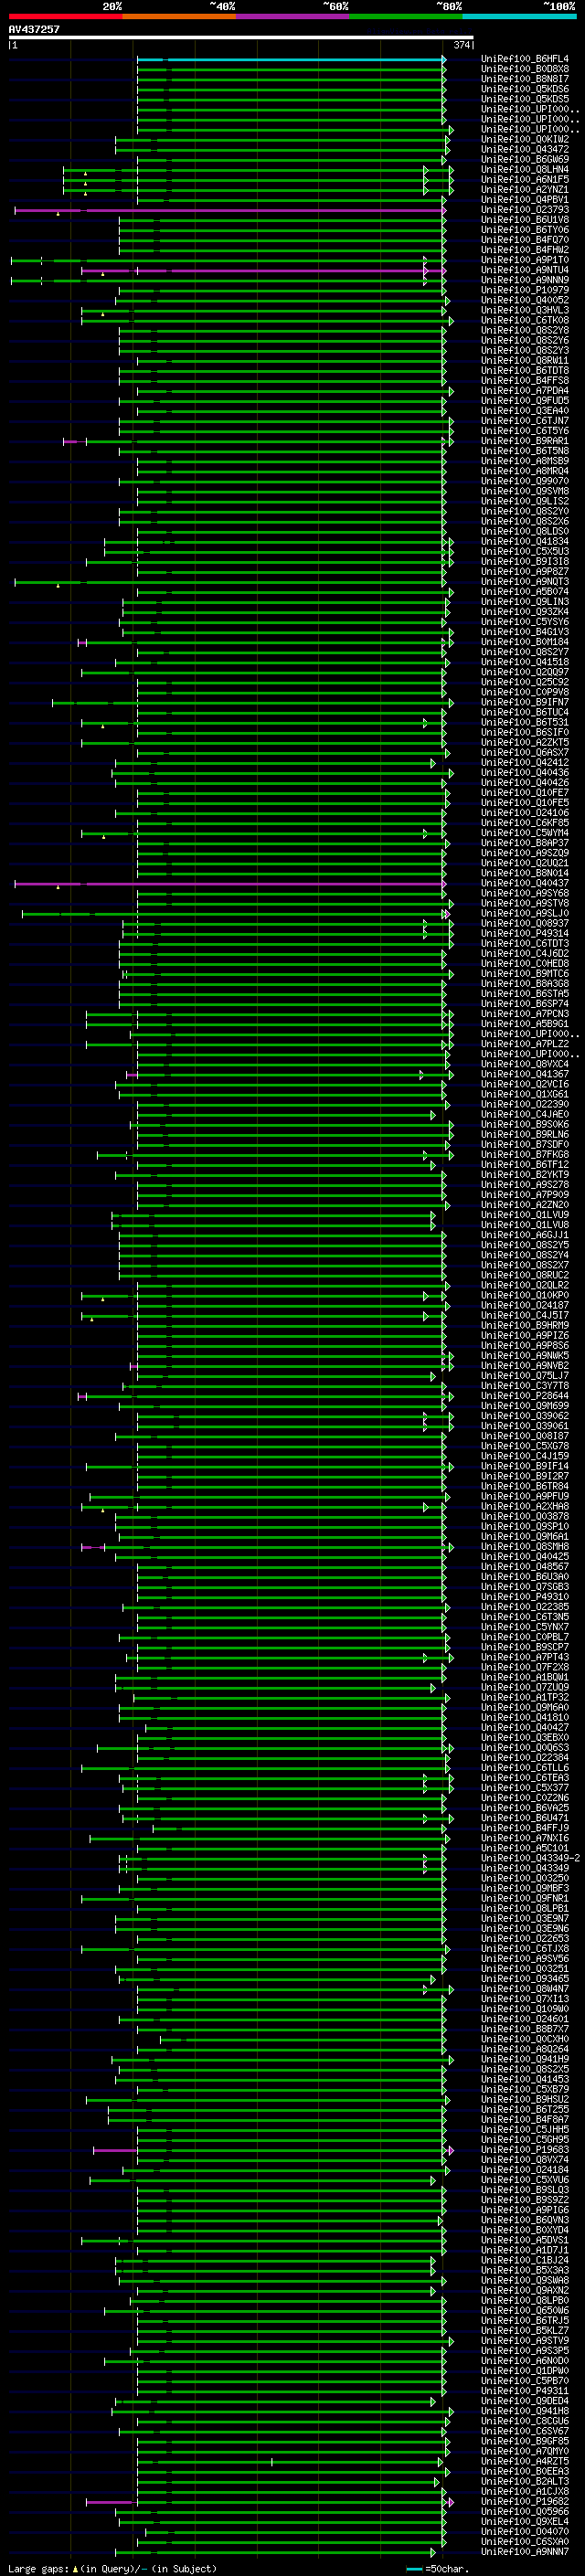This screenshot has width=585, height=2576.
Task: Select the UniRef100_Q6ASX7 label
Action: click(524, 753)
